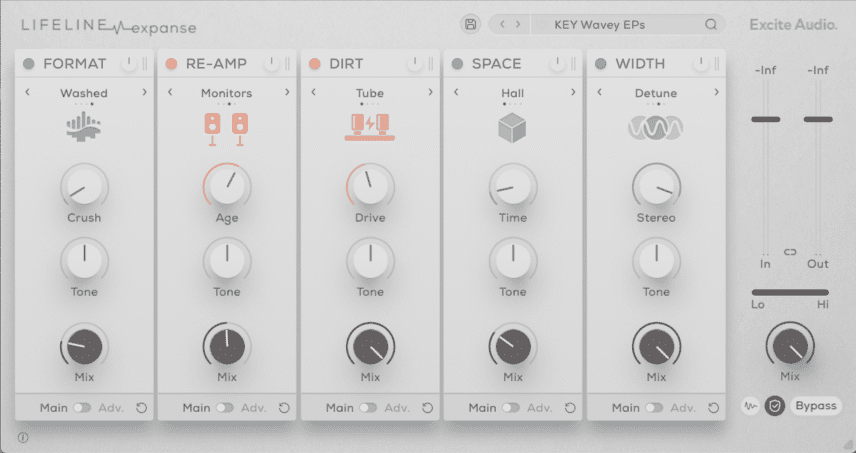Grab the WIDTH module drag handle
The height and width of the screenshot is (453, 856).
click(x=717, y=64)
